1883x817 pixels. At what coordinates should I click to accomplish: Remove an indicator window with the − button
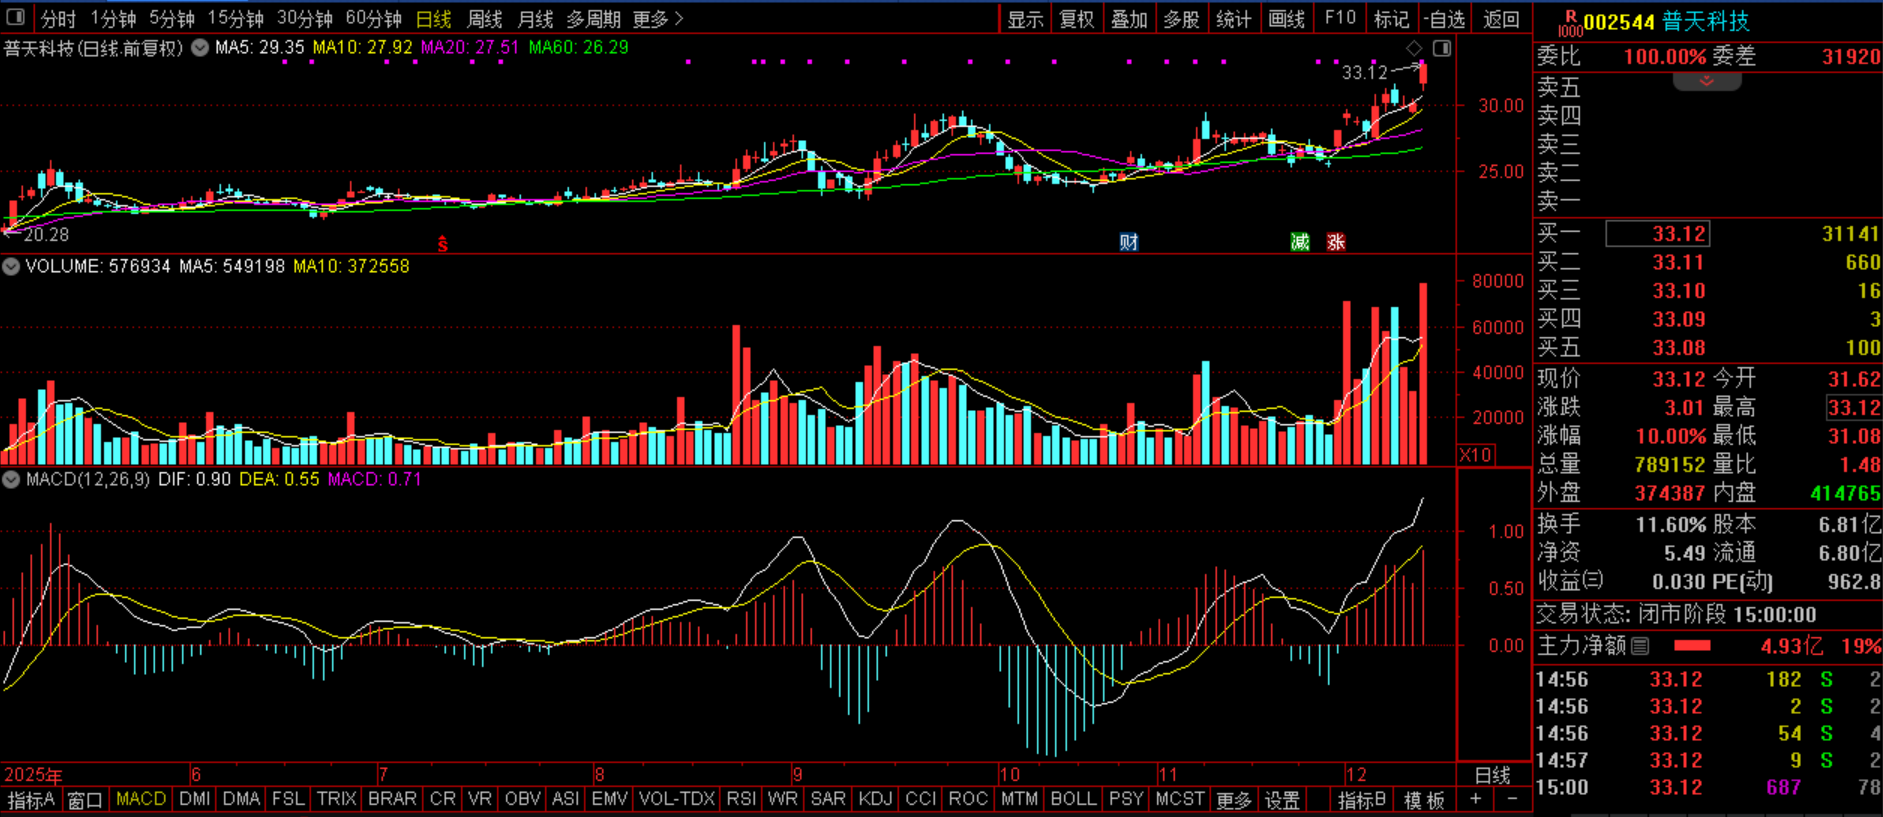click(x=1512, y=799)
